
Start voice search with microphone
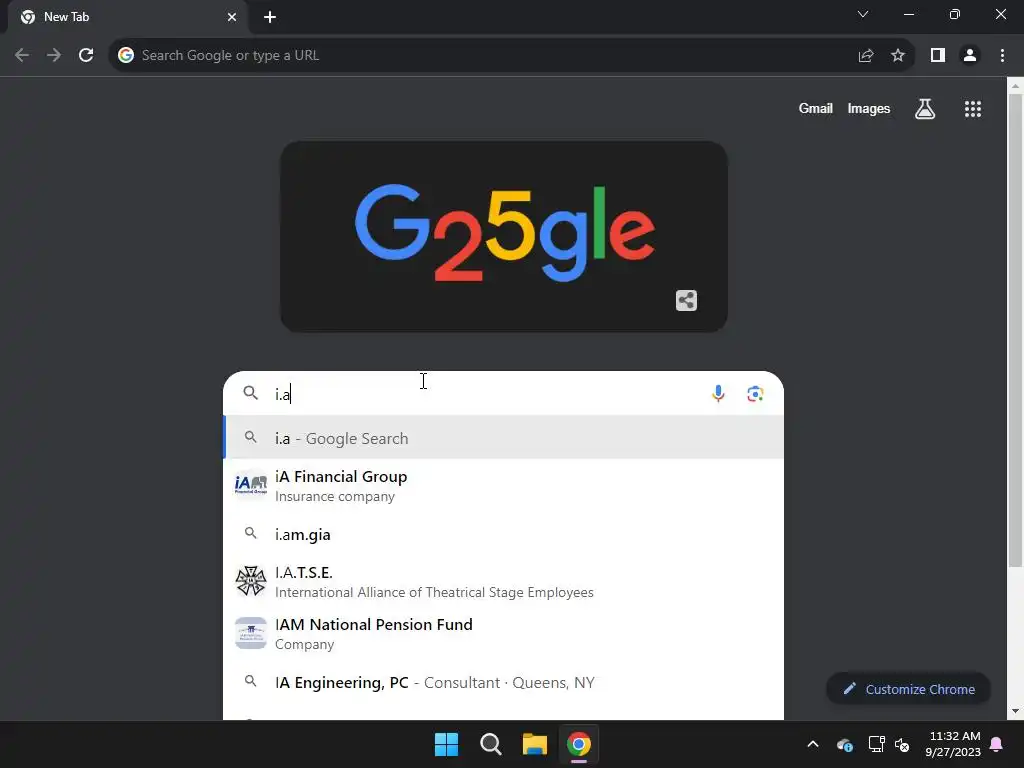click(x=718, y=394)
